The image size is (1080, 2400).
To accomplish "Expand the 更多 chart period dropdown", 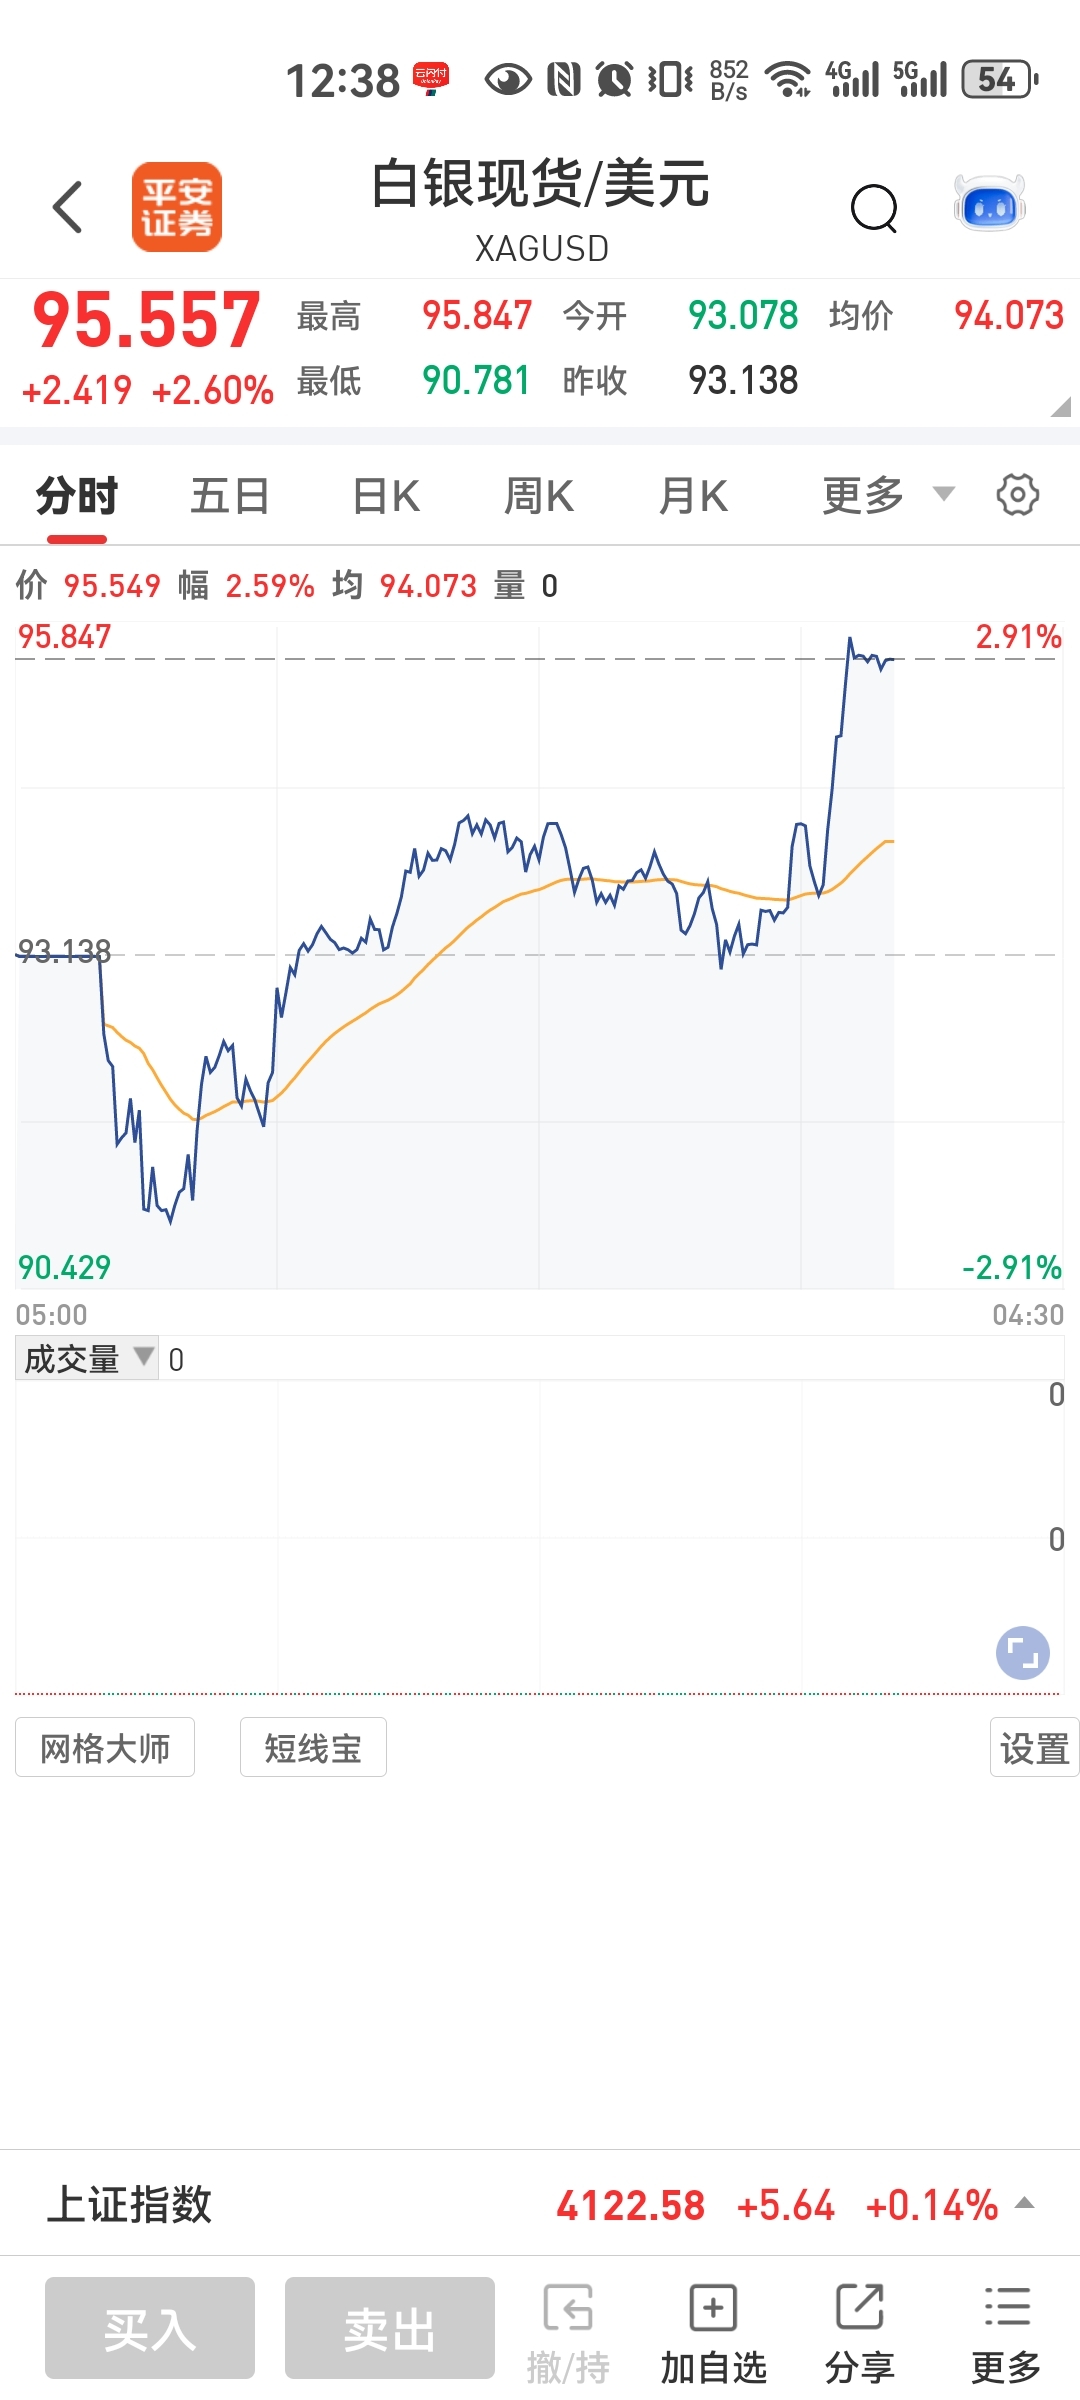I will pyautogui.click(x=886, y=495).
